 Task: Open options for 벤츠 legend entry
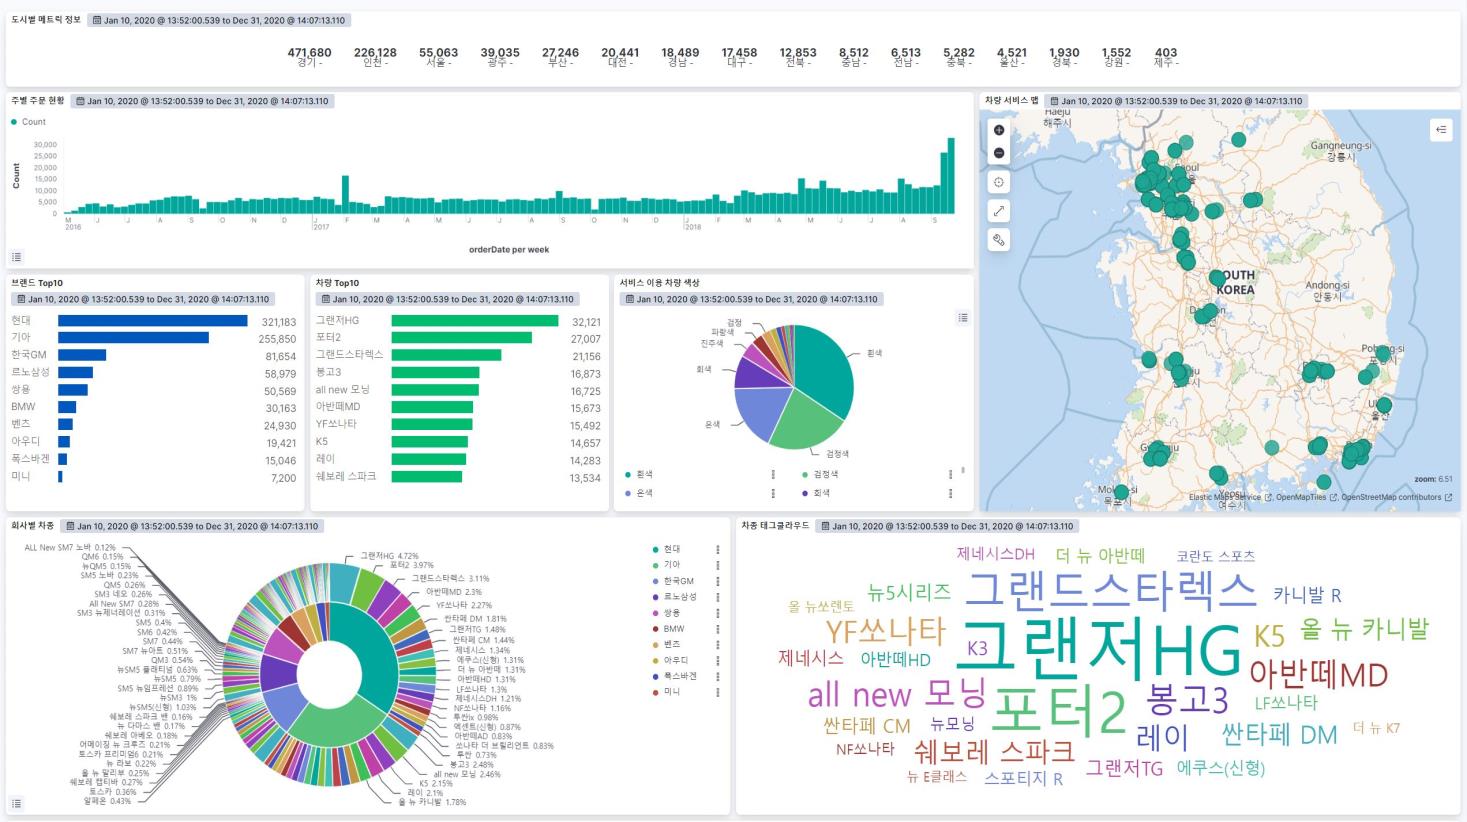pyautogui.click(x=717, y=645)
